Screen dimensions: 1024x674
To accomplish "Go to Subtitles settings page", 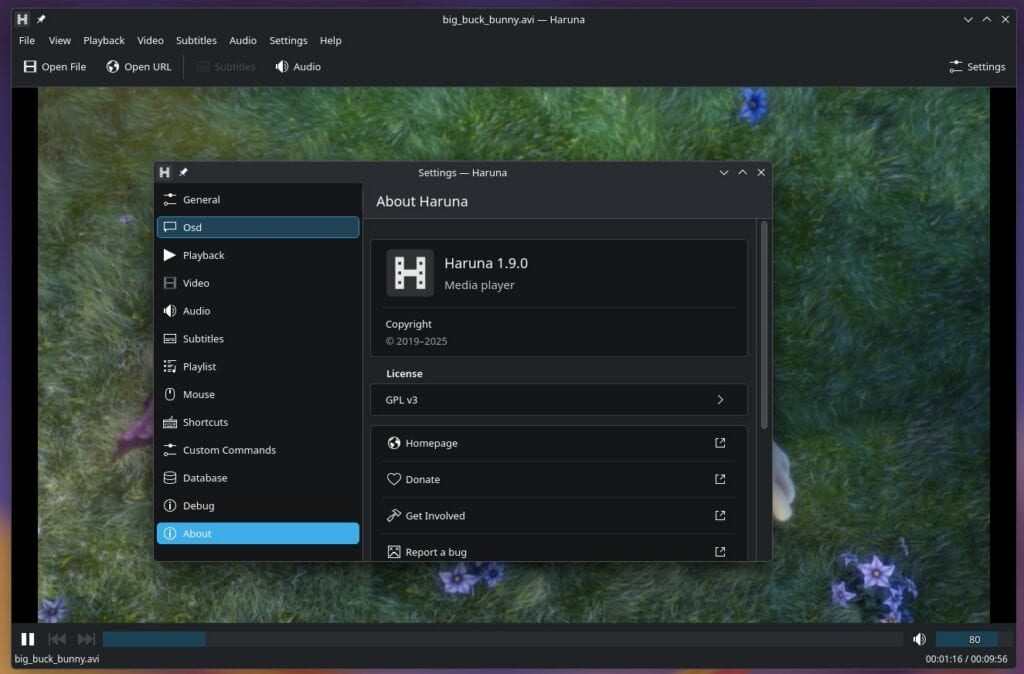I will [x=258, y=339].
